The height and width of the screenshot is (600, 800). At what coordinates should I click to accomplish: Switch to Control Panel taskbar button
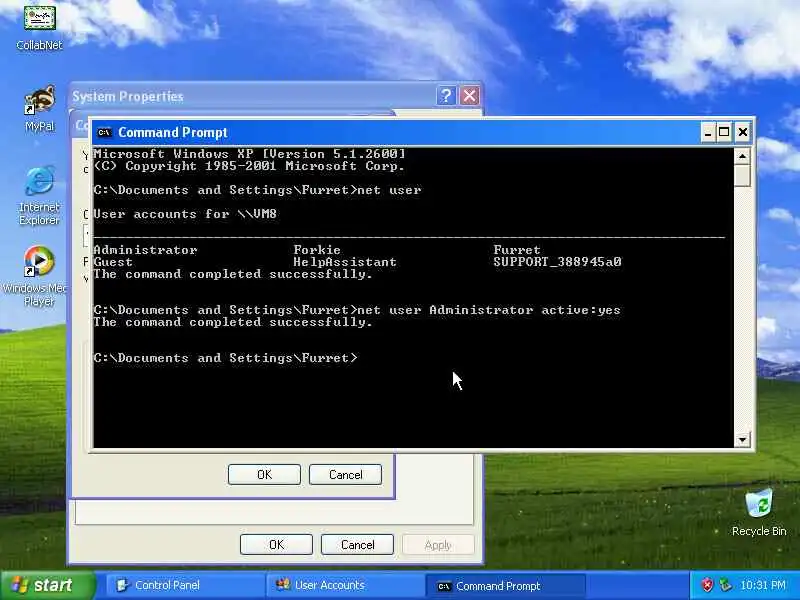184,585
